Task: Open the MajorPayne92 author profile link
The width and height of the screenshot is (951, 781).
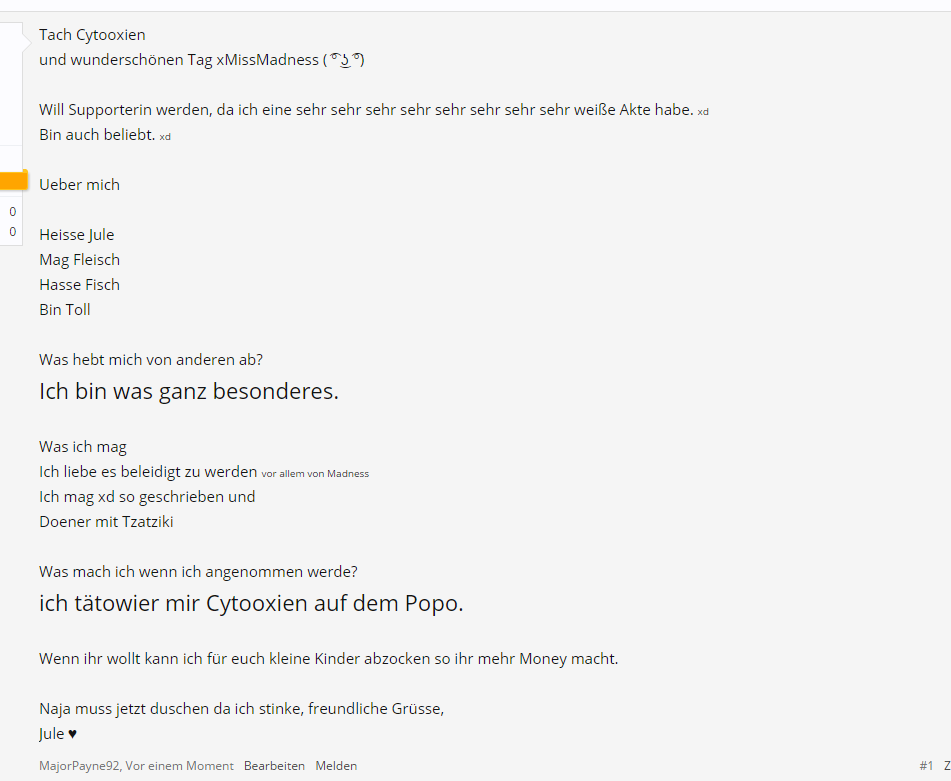Action: point(79,766)
